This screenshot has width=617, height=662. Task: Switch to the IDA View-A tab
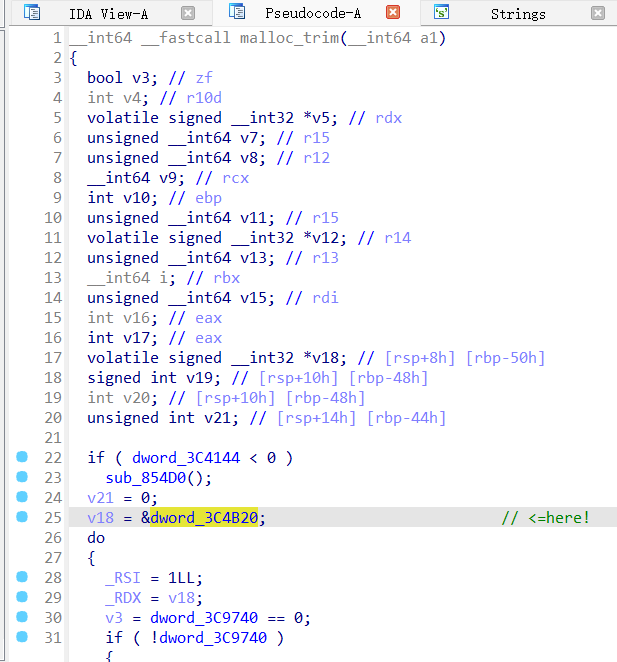[x=108, y=14]
